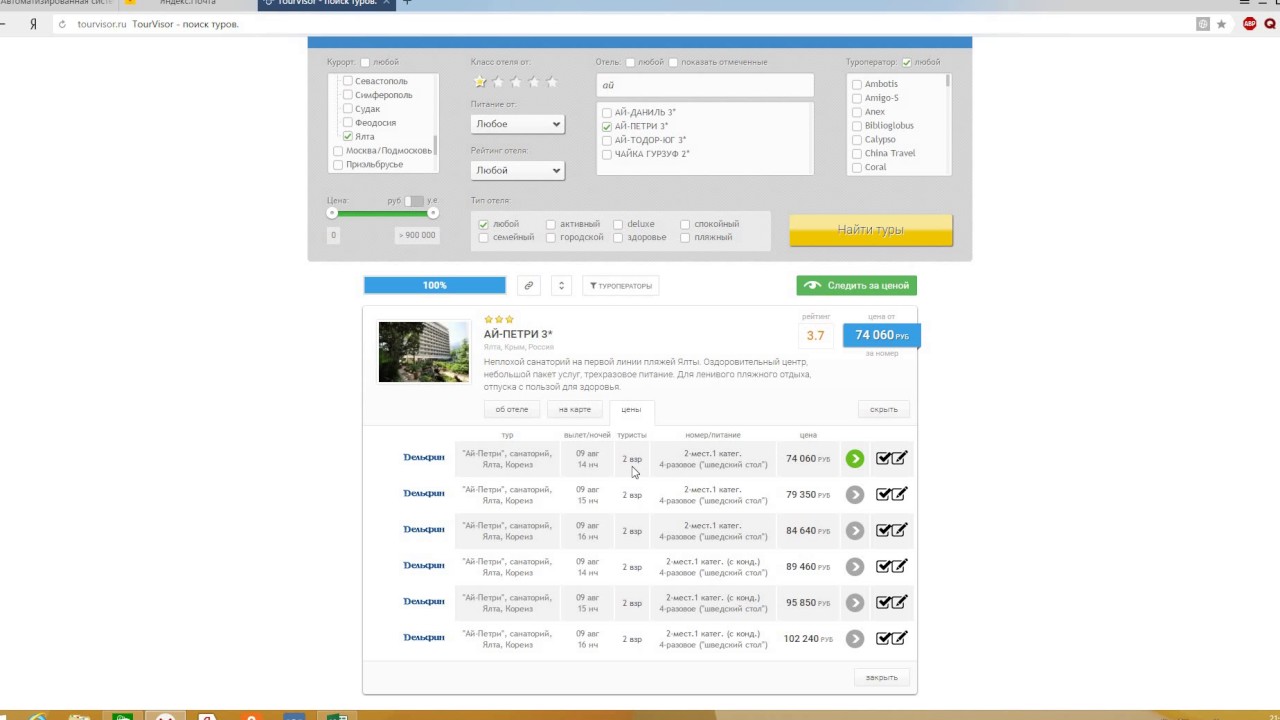Screen dimensions: 1280x720
Task: Click the maximum price slider handle
Action: (x=433, y=213)
